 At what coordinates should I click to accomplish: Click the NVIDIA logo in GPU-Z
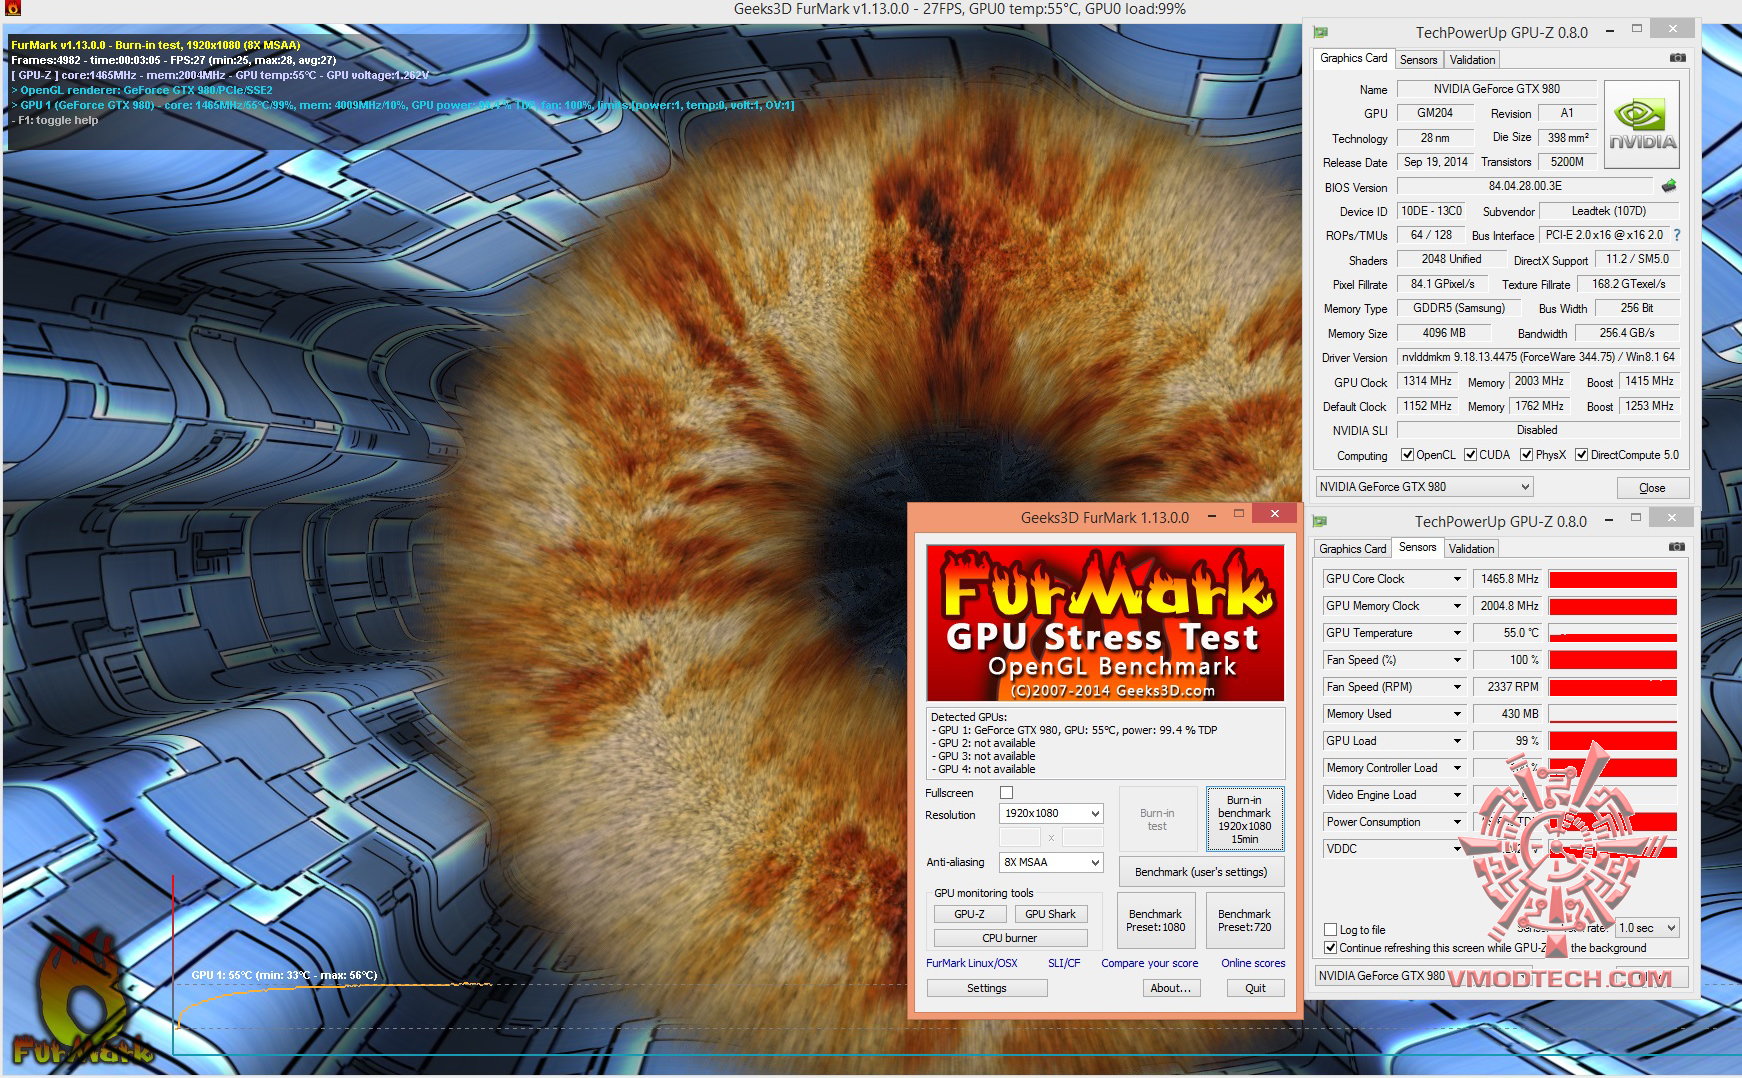[1641, 124]
